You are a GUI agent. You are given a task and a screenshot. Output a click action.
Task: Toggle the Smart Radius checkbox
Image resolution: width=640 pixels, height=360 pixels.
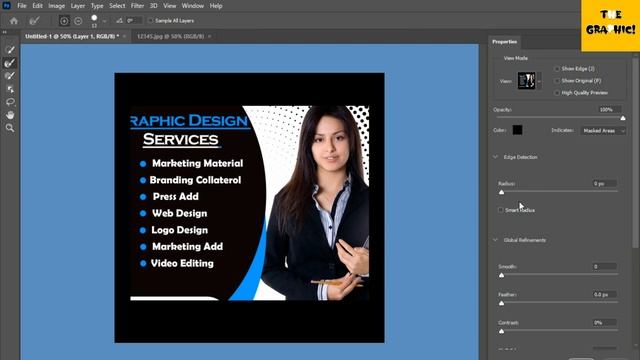click(x=500, y=210)
